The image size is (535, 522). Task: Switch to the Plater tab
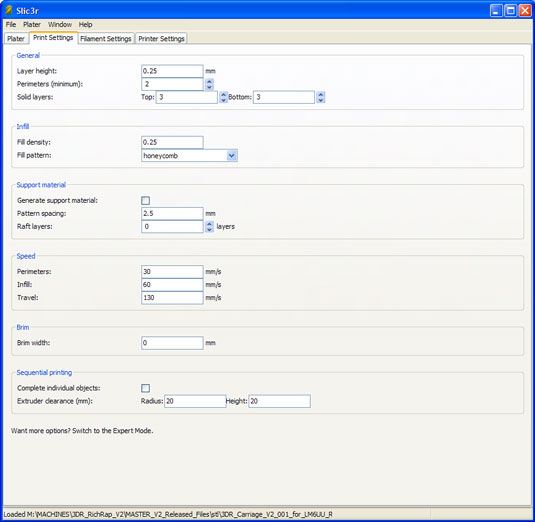[16, 39]
